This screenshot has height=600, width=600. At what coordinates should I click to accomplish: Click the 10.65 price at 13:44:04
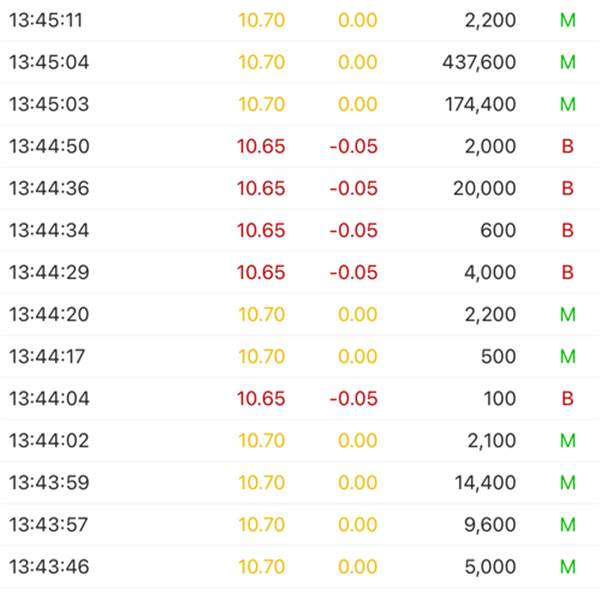[x=261, y=399]
